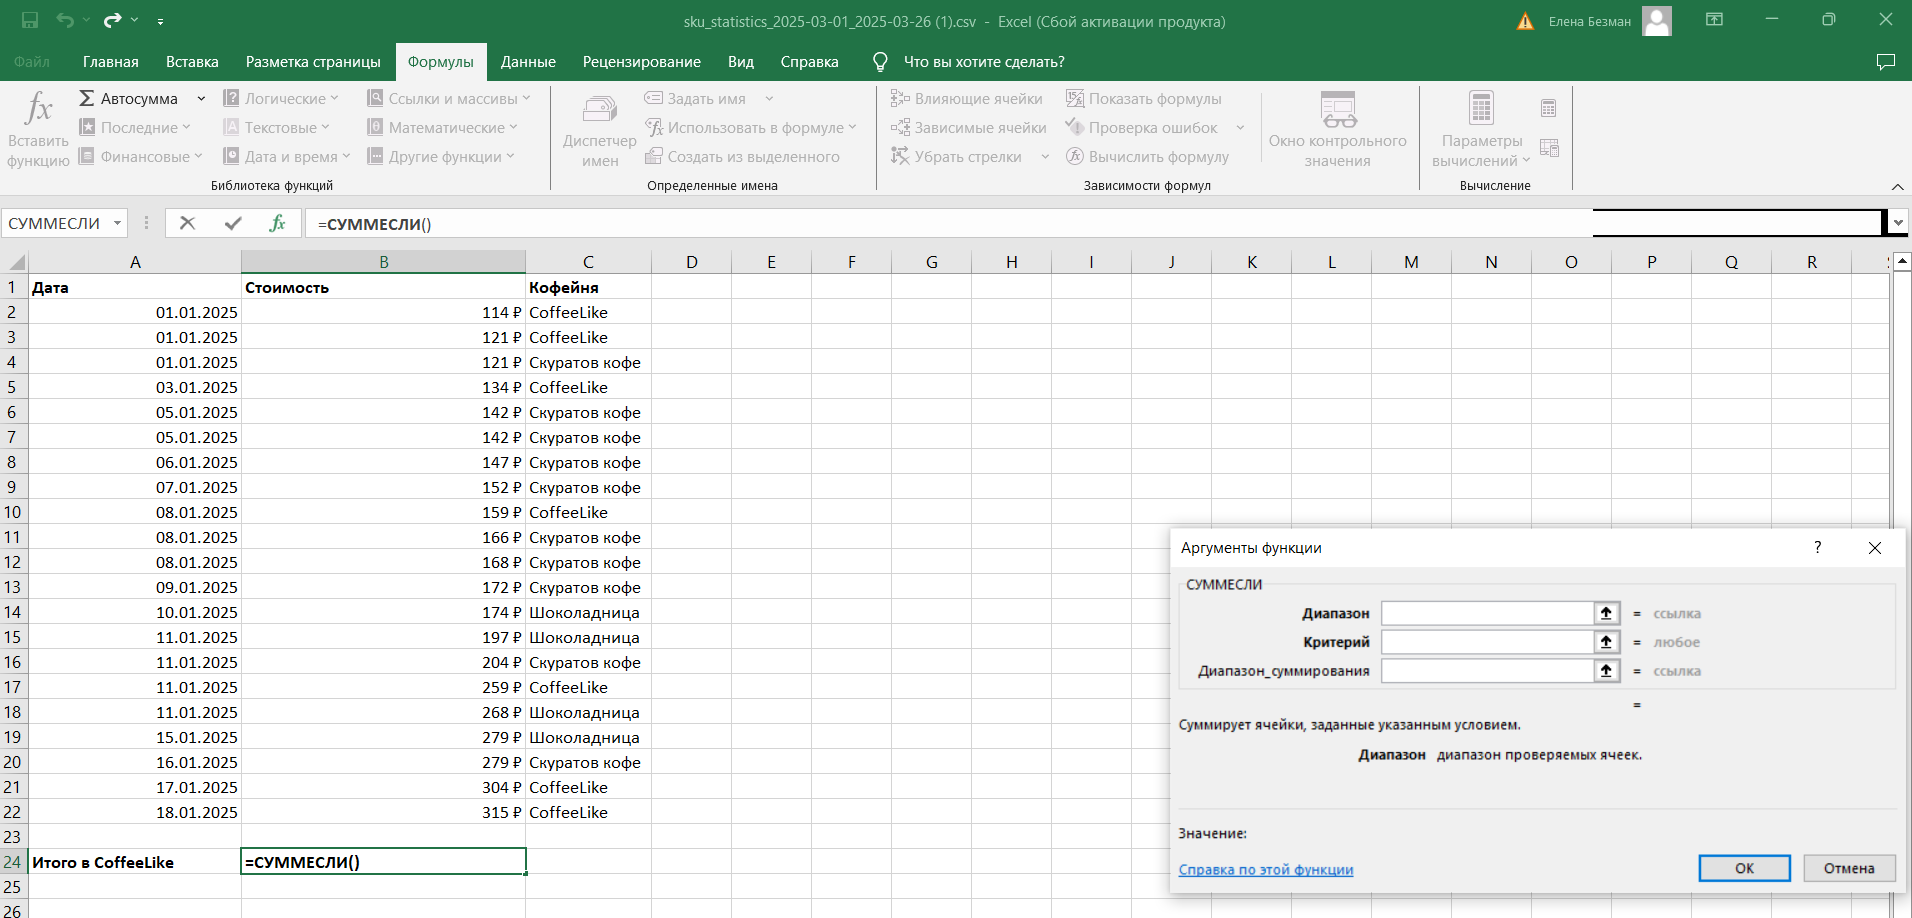Open the Главная ribbon tab
The image size is (1912, 918).
110,62
